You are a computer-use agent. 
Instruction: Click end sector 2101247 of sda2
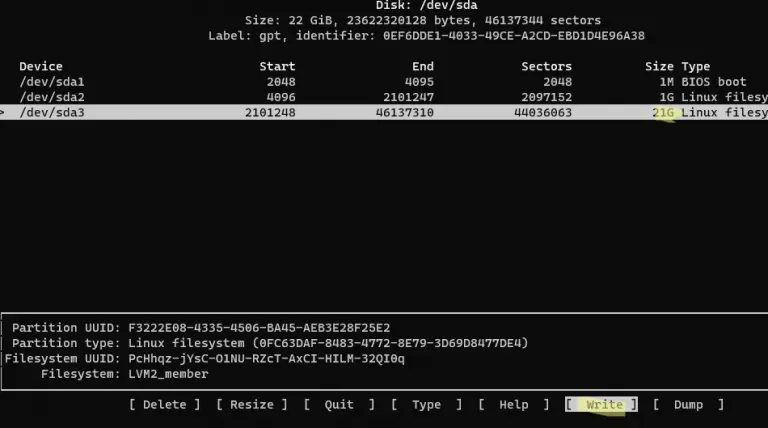pos(408,97)
